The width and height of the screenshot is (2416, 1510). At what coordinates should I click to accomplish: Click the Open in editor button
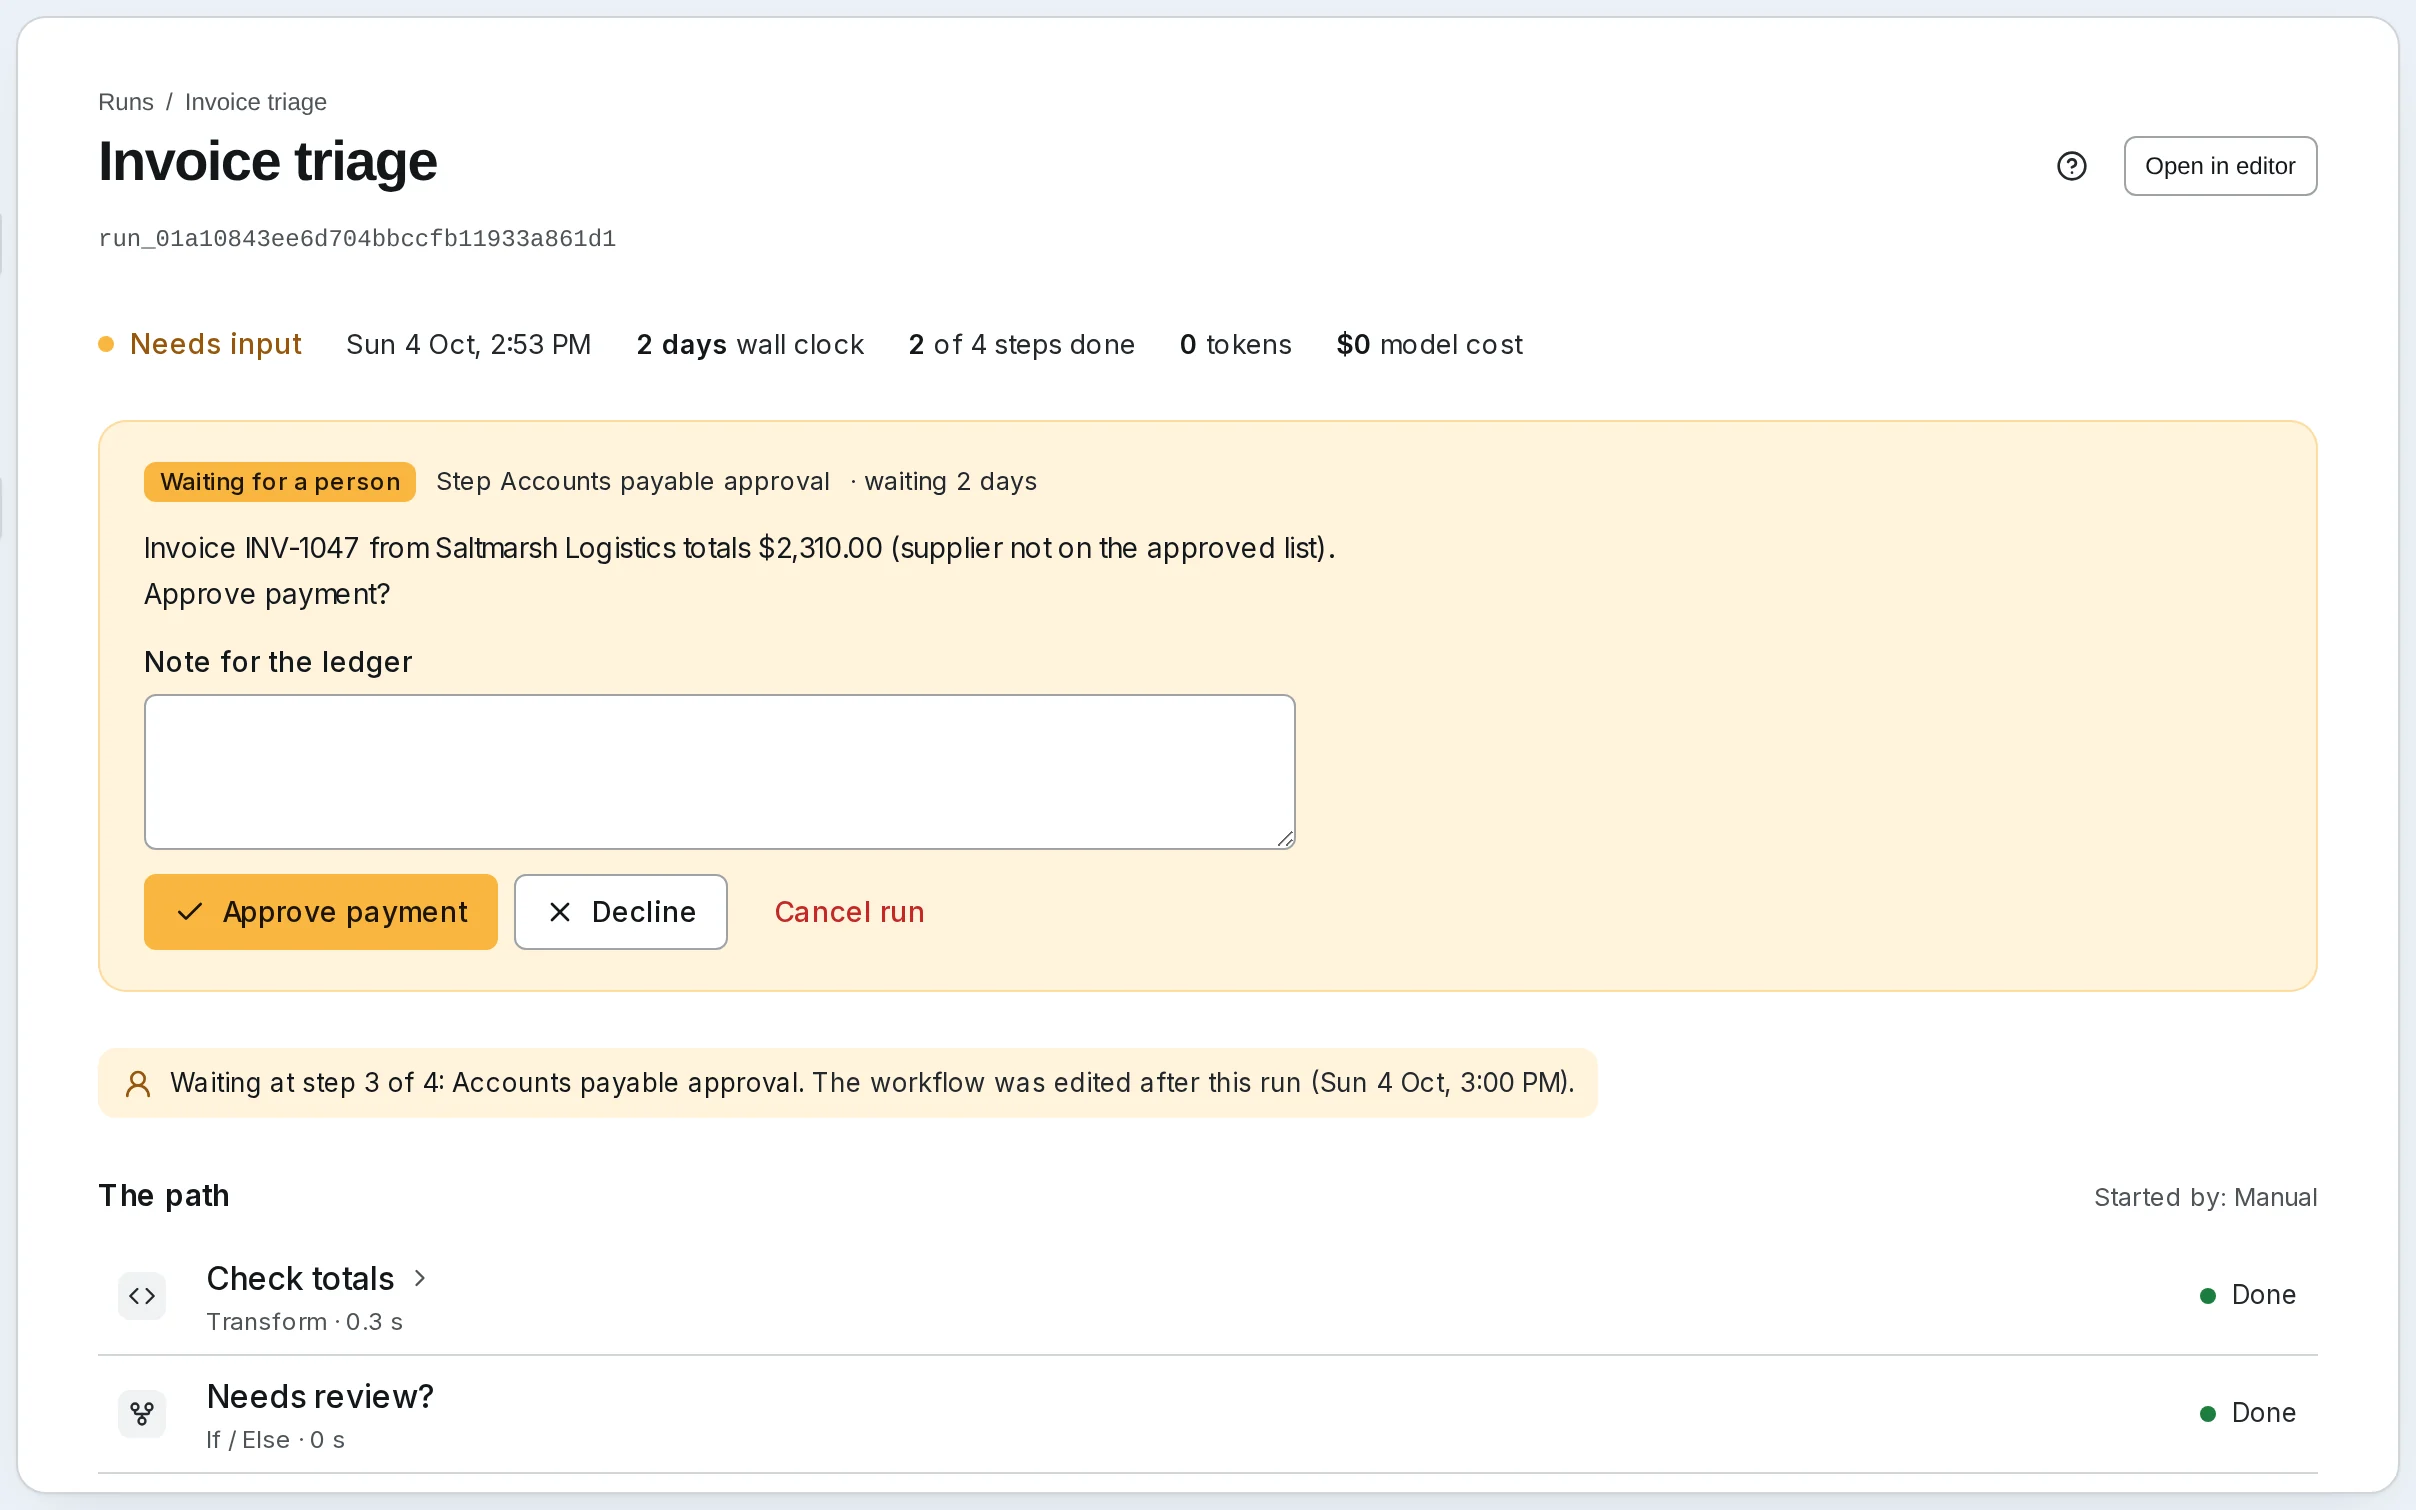pyautogui.click(x=2220, y=166)
